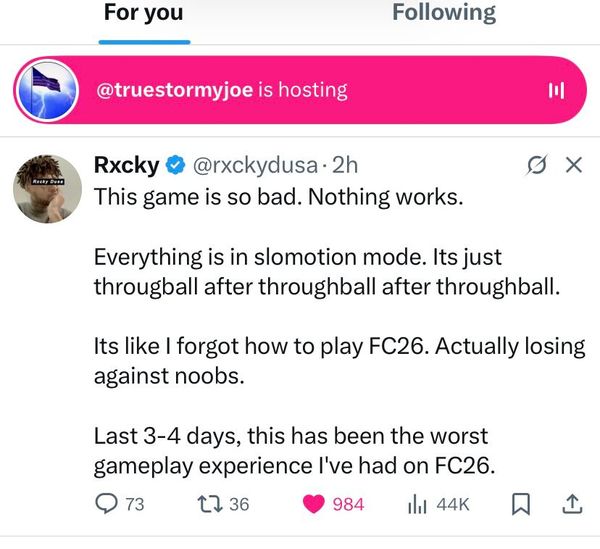Open replies via the comment bubble icon
The image size is (600, 549).
point(106,504)
